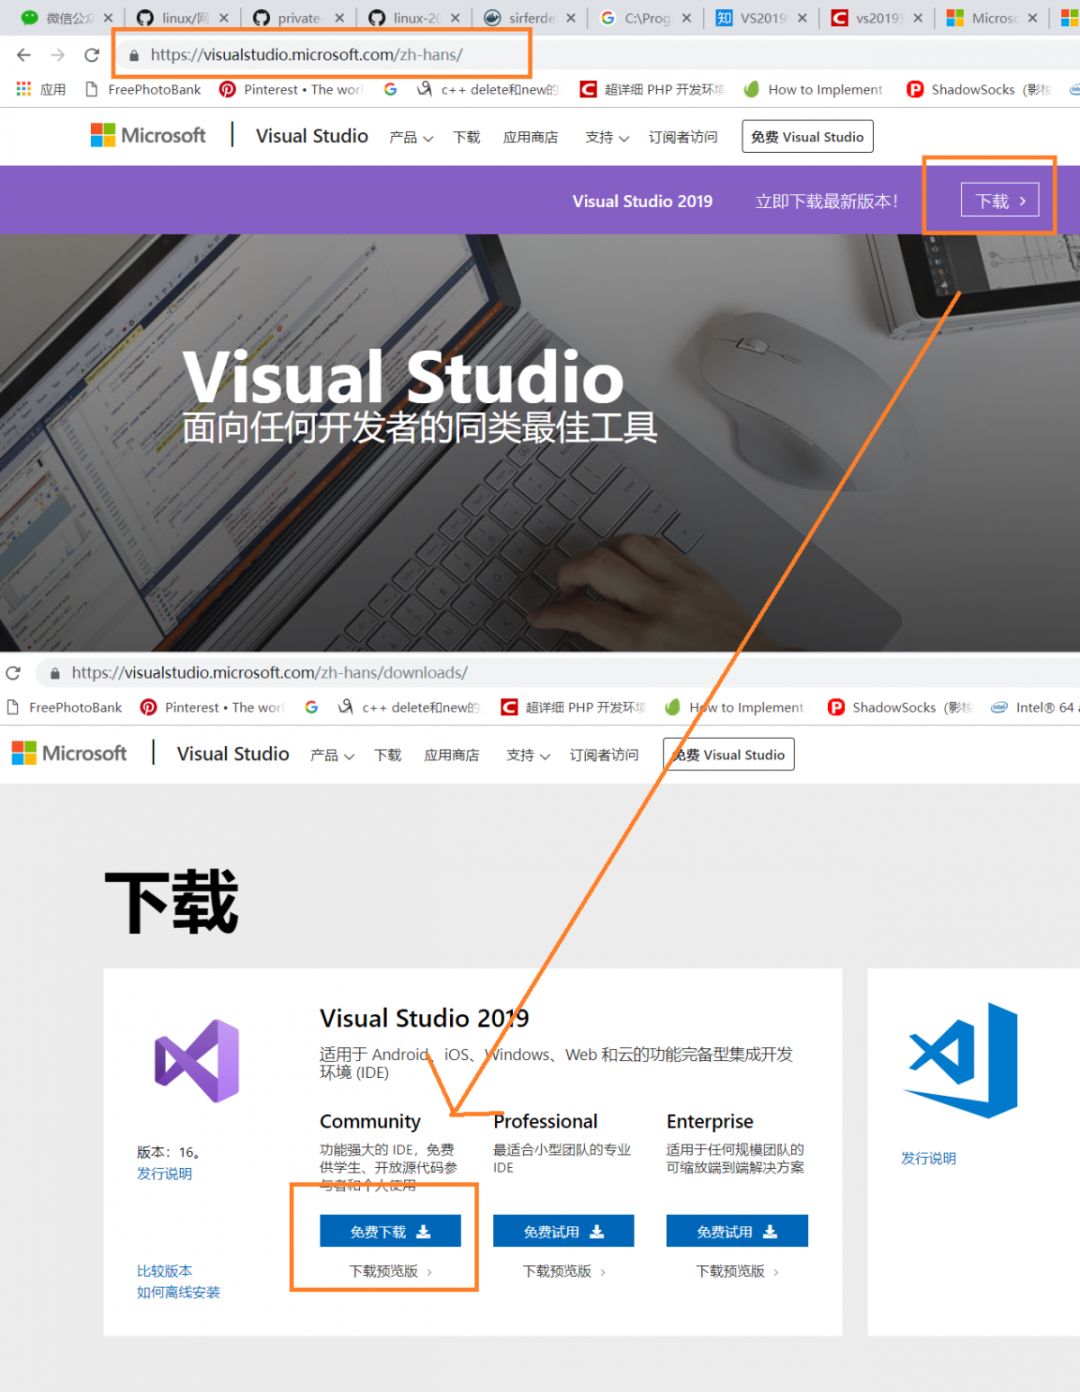Click the ShadowSocks bookmark icon
Image resolution: width=1080 pixels, height=1392 pixels.
(915, 89)
